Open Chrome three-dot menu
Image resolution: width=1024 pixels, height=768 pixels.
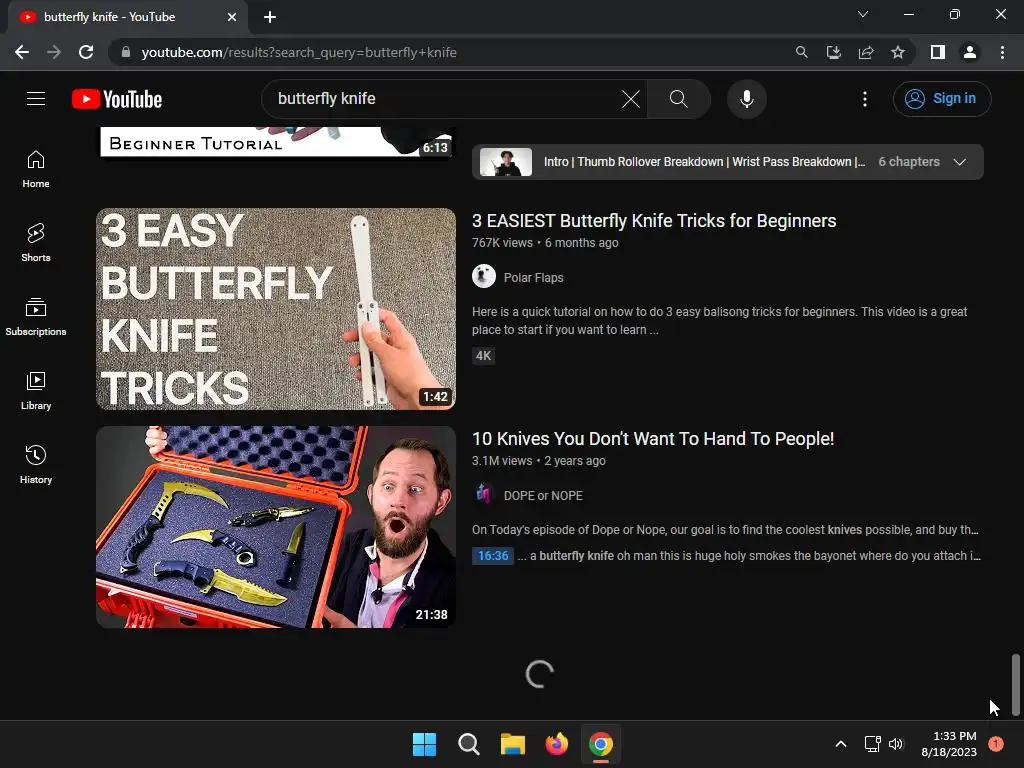click(x=1002, y=52)
